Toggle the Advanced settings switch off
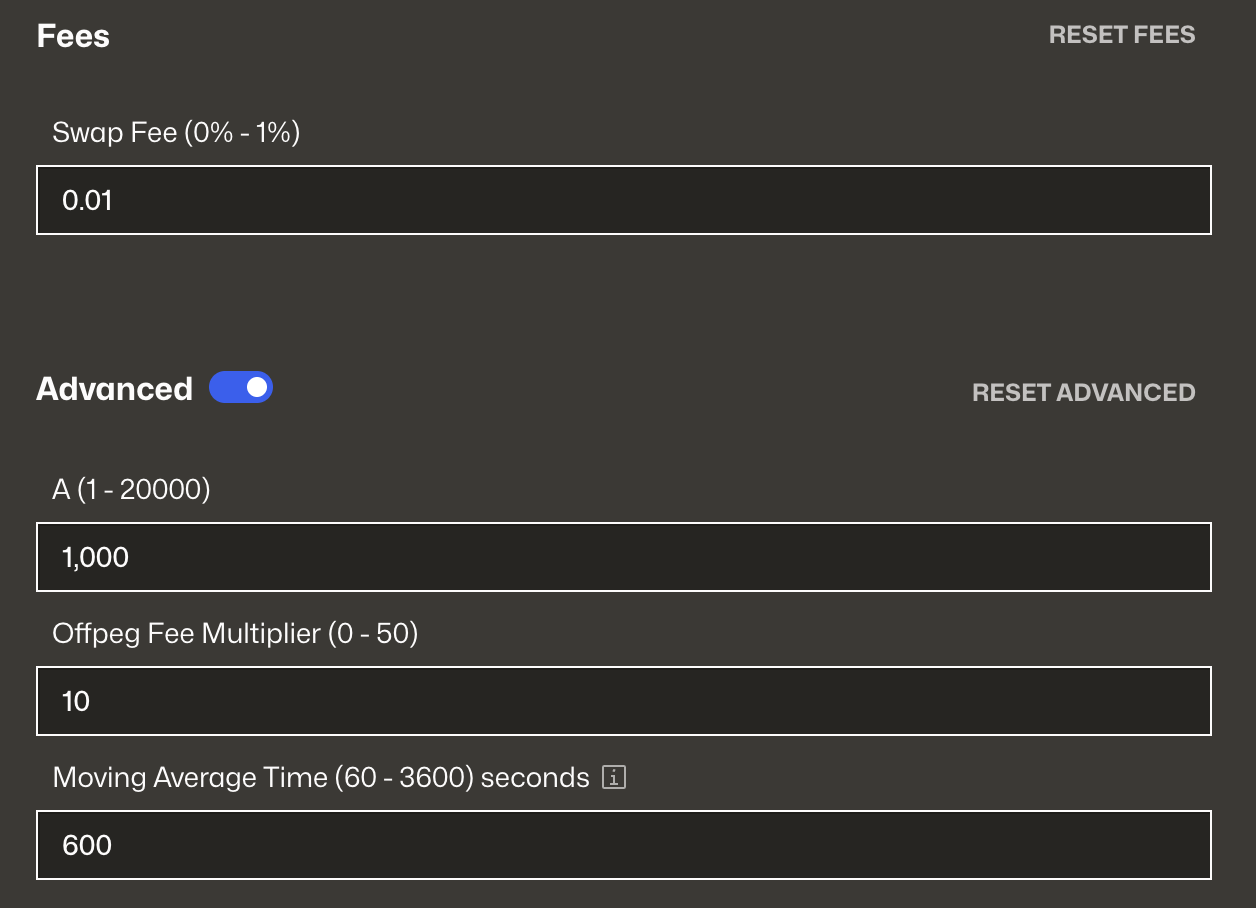Screen dimensions: 1256x908 click(x=241, y=388)
